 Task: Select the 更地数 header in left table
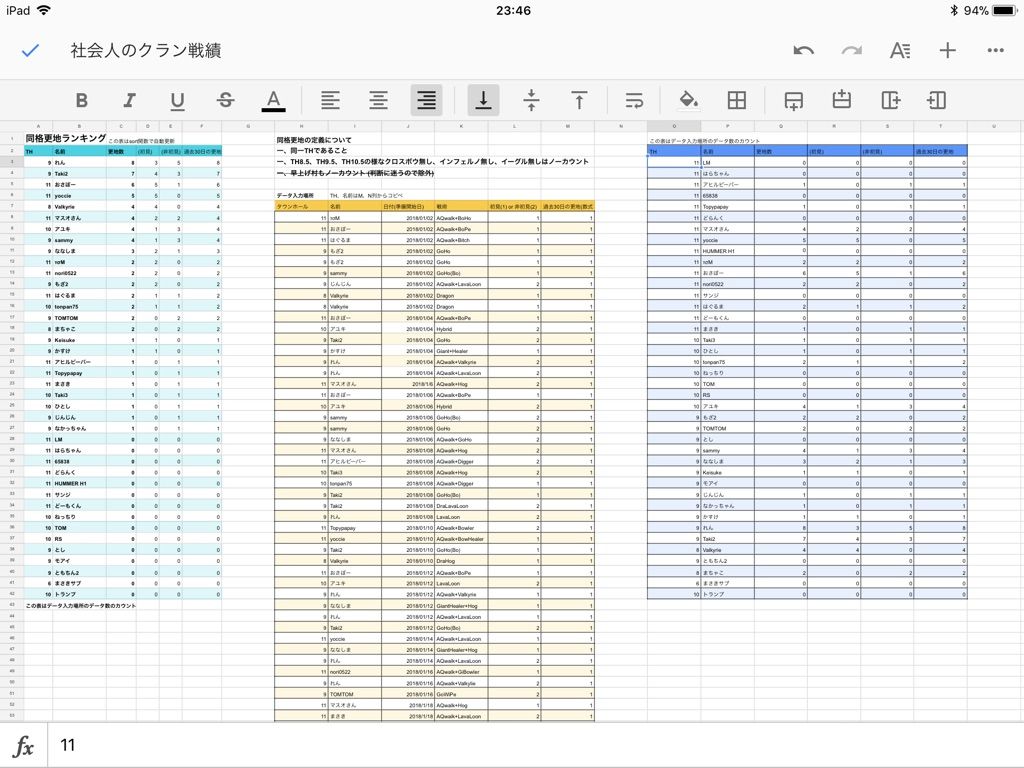pos(121,151)
